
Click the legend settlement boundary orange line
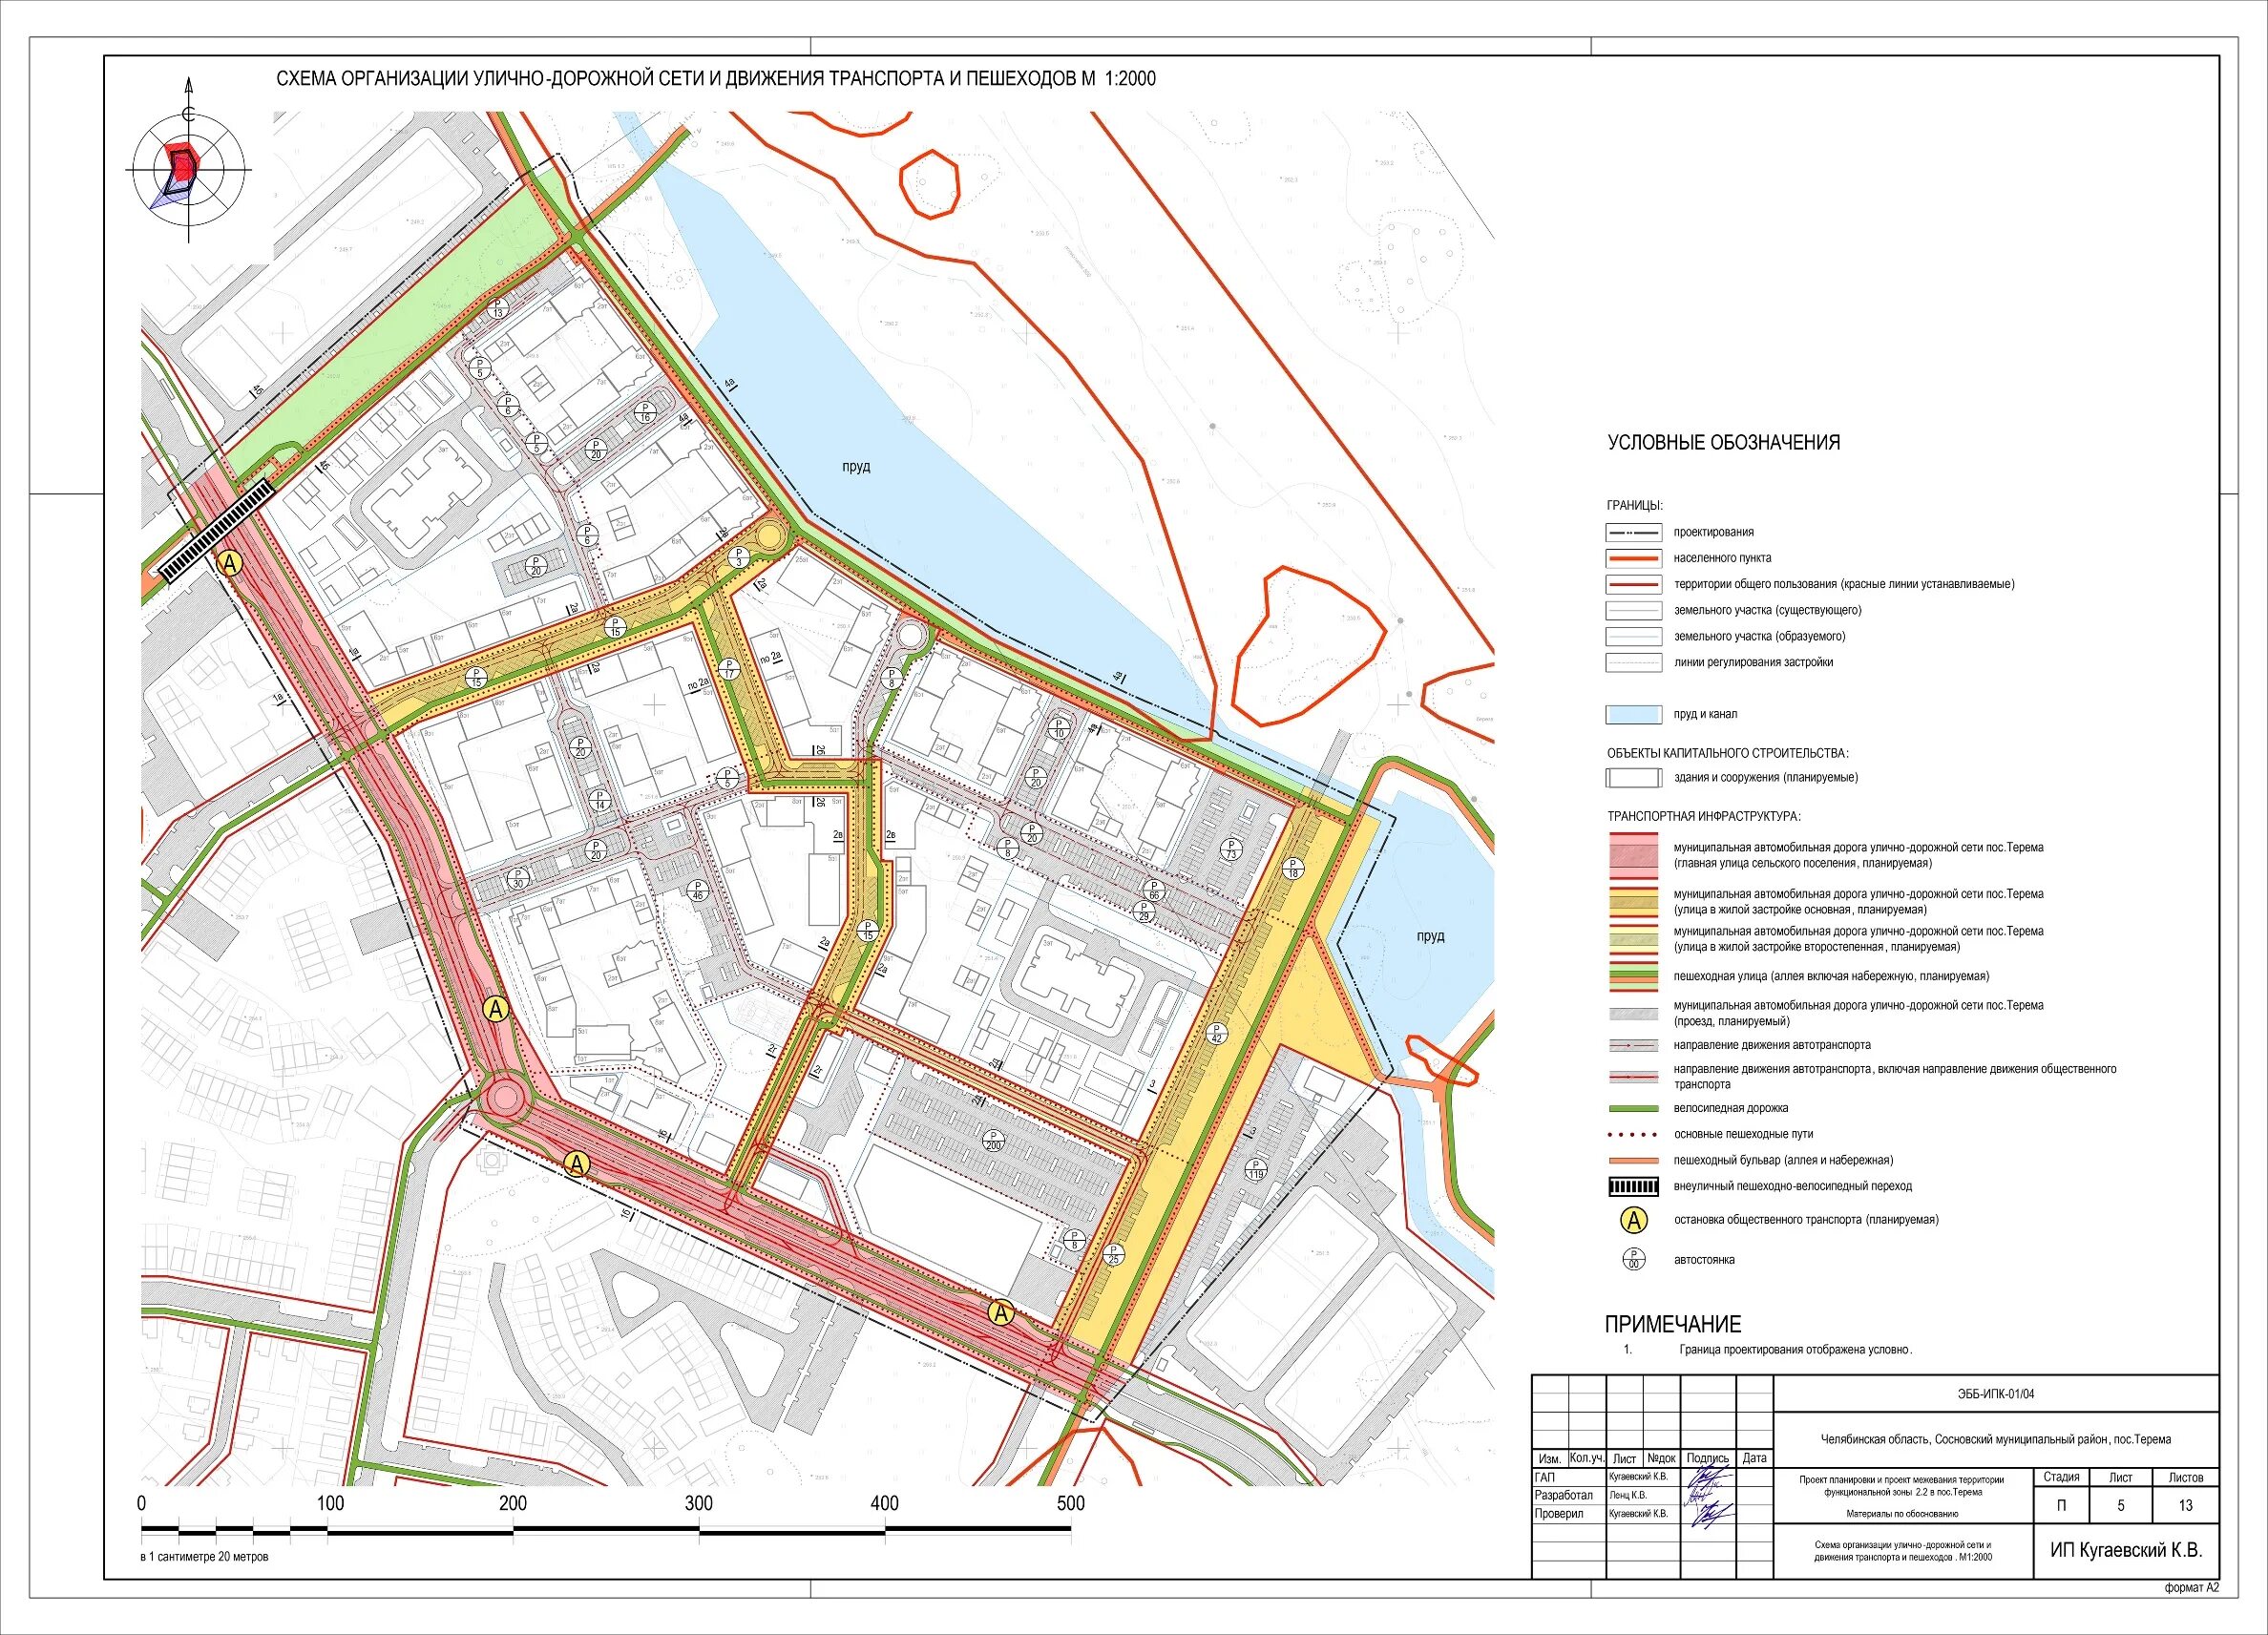[x=1633, y=558]
